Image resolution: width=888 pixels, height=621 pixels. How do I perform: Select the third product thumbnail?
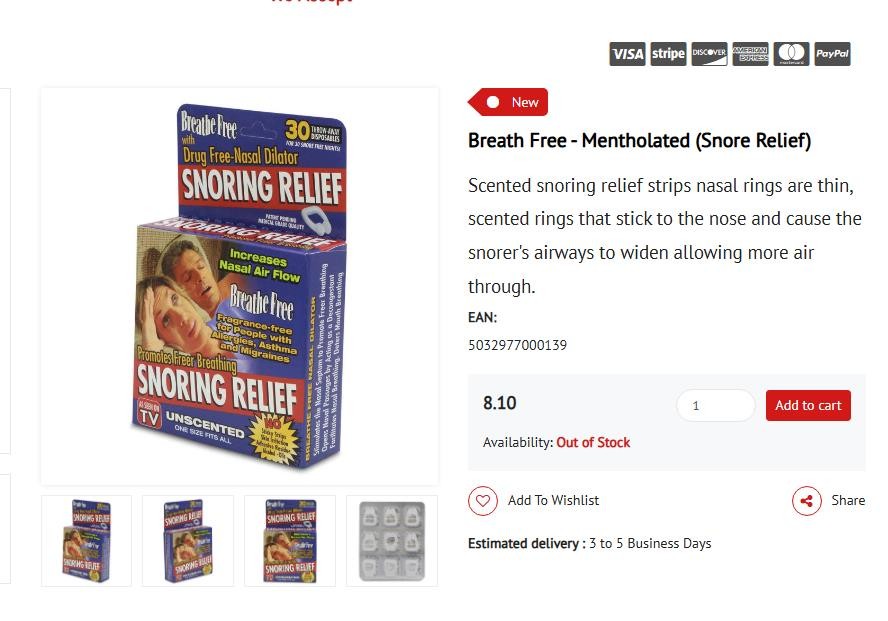(290, 540)
